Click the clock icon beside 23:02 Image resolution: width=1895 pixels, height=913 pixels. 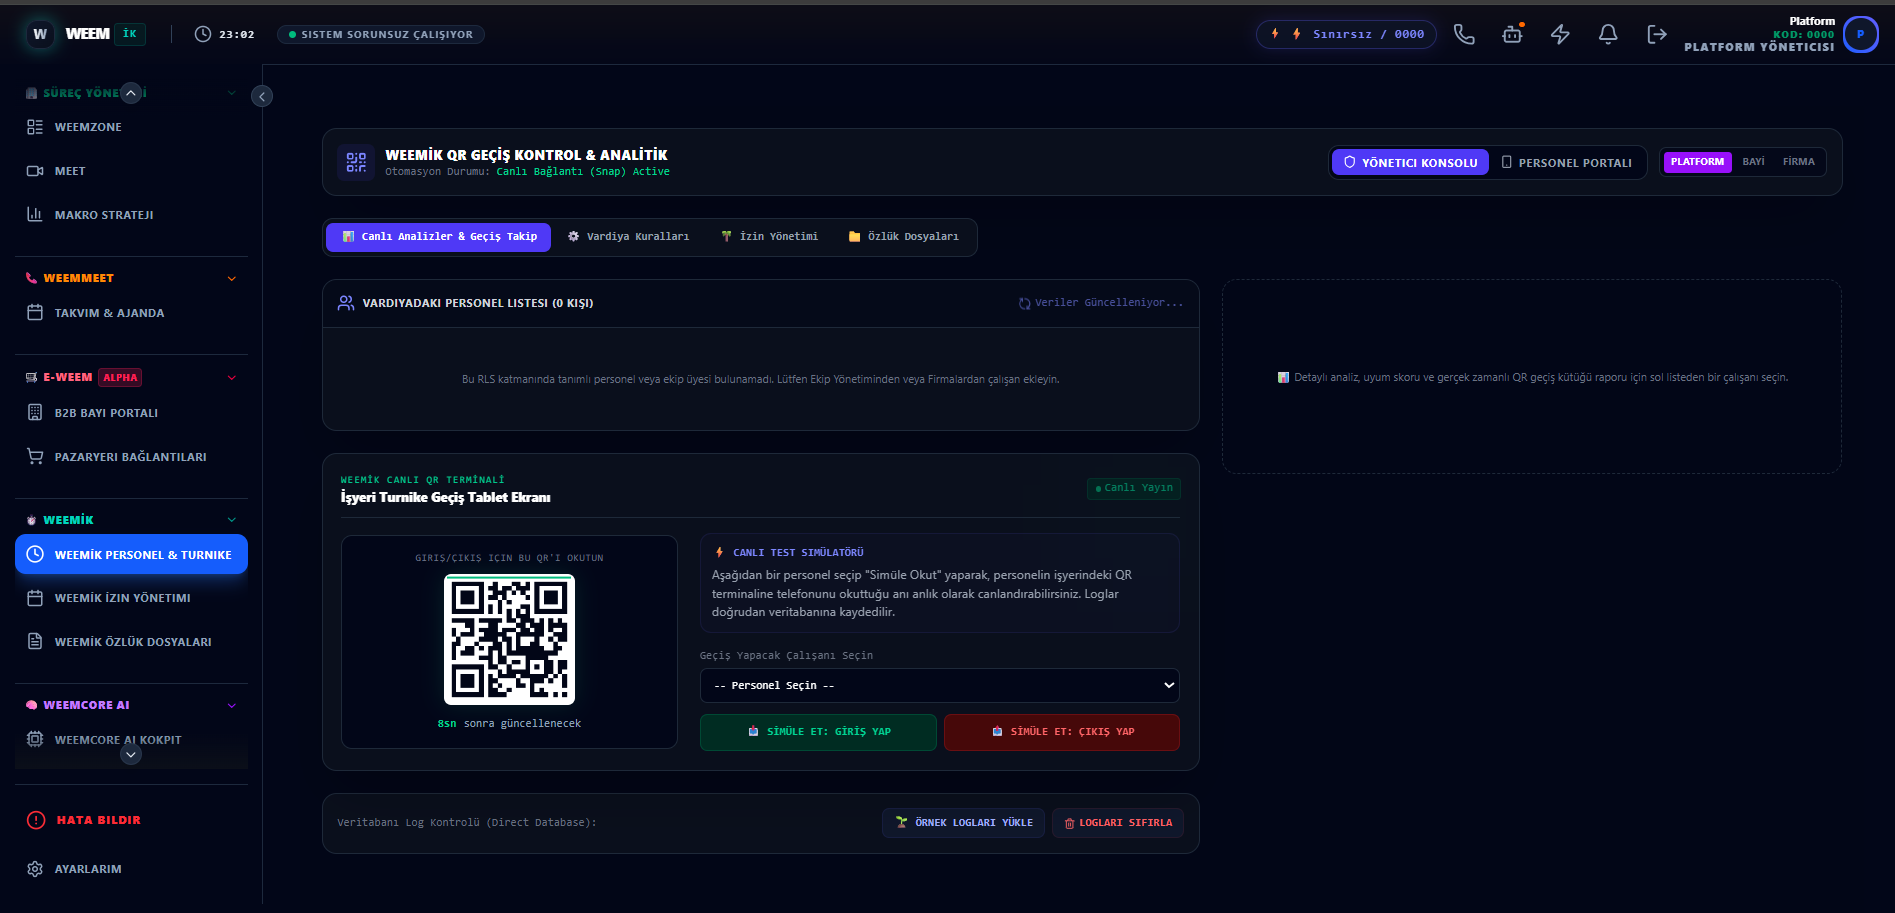pyautogui.click(x=203, y=34)
